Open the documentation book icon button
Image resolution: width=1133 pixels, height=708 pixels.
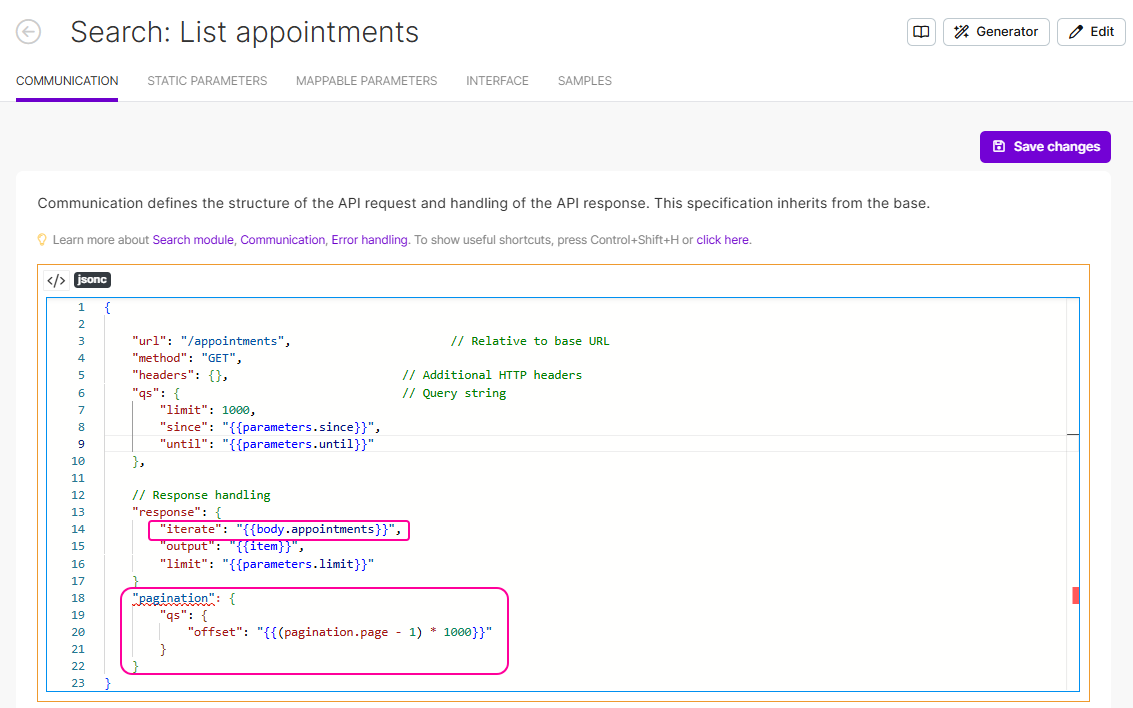(921, 32)
